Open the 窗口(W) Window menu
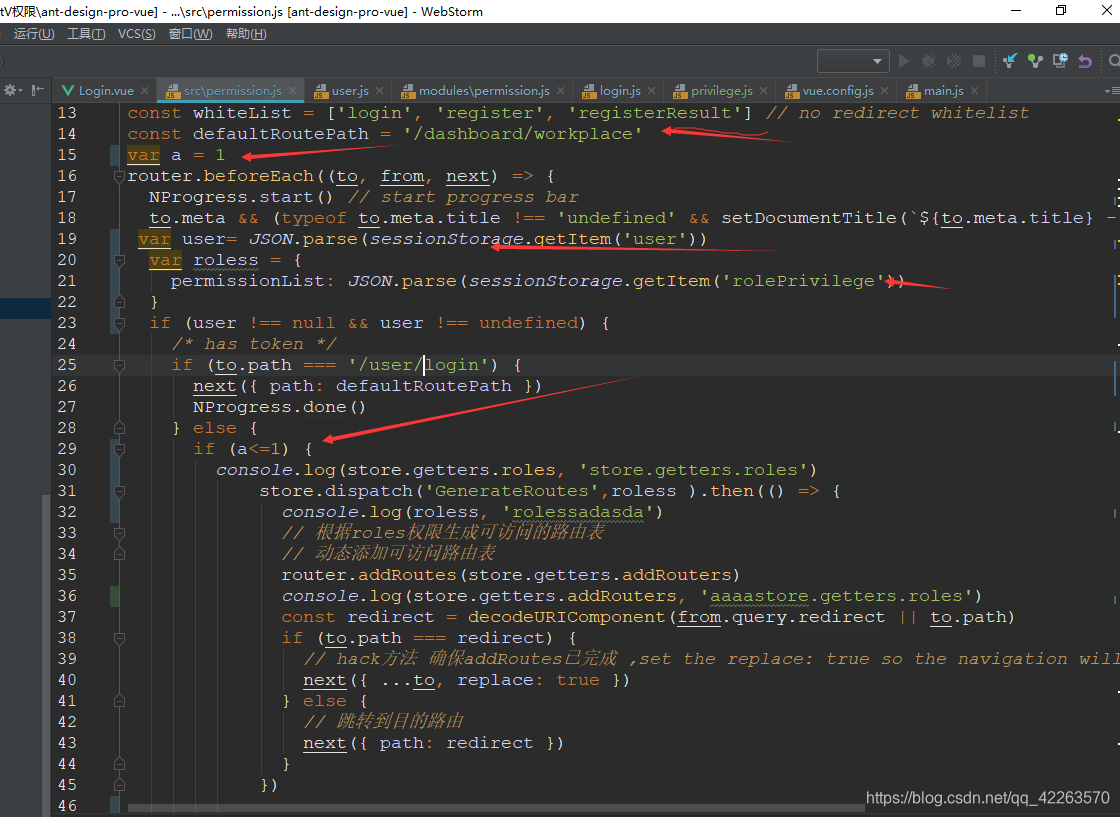The height and width of the screenshot is (817, 1120). click(191, 34)
